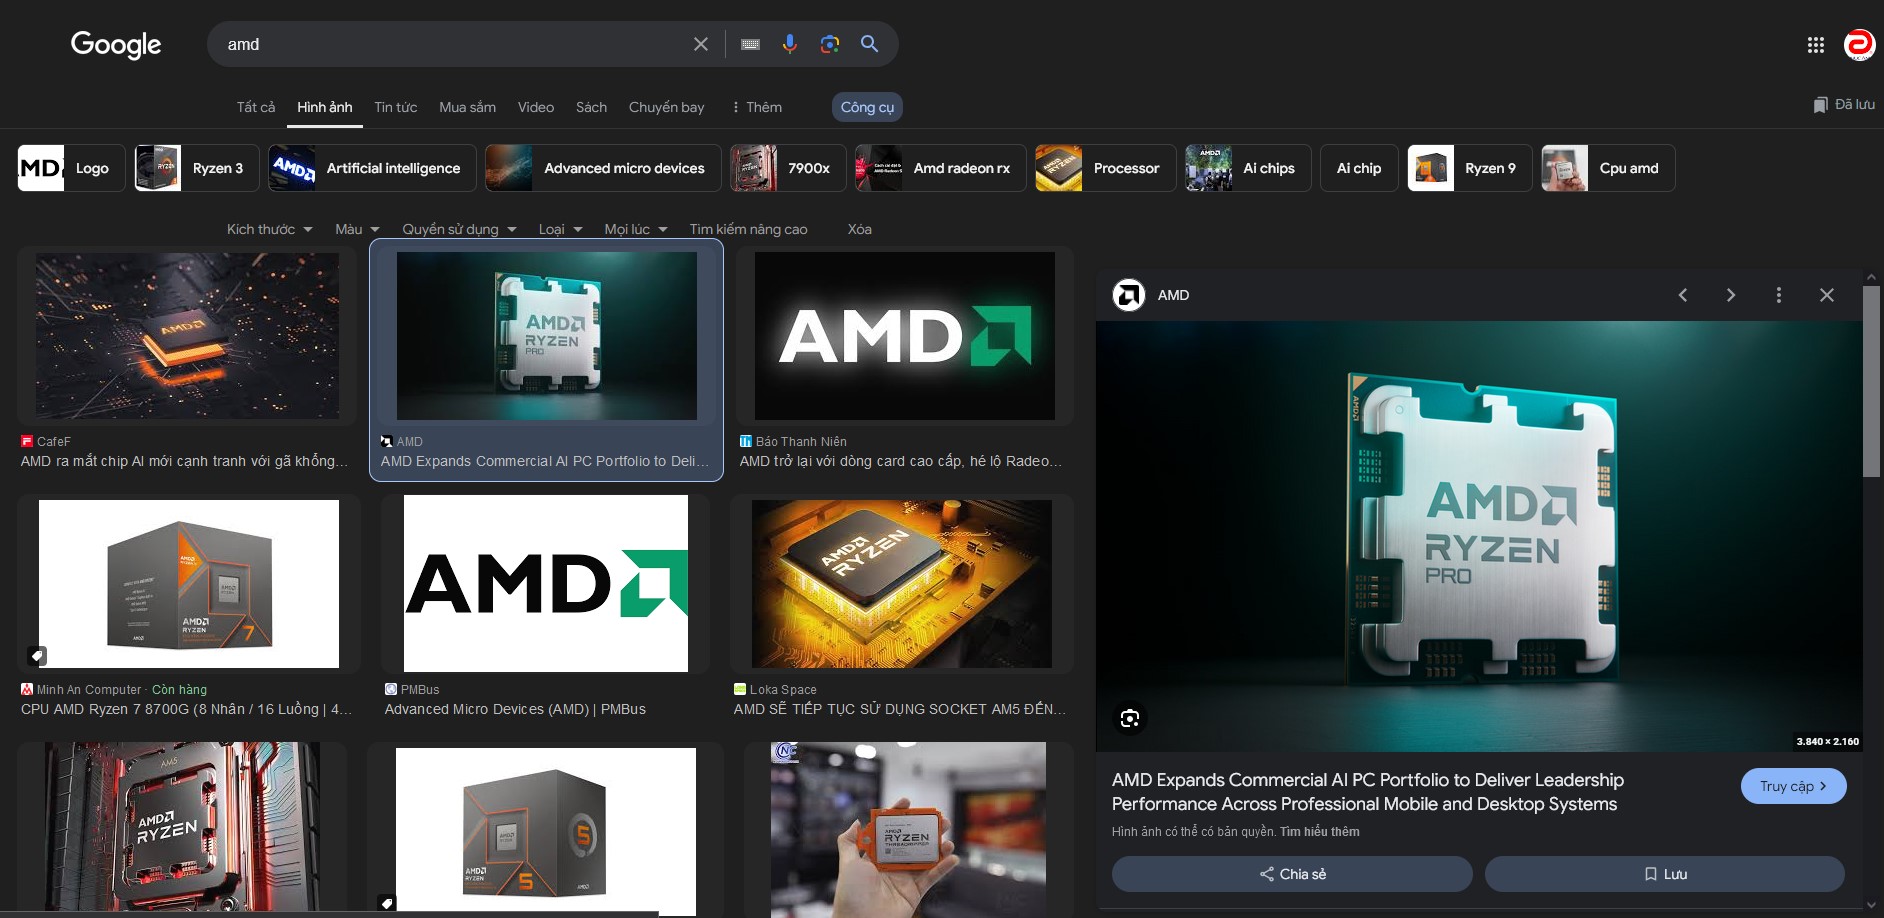Select the 7900x suggestion chip
Screen dimensions: 1884x918
788,168
